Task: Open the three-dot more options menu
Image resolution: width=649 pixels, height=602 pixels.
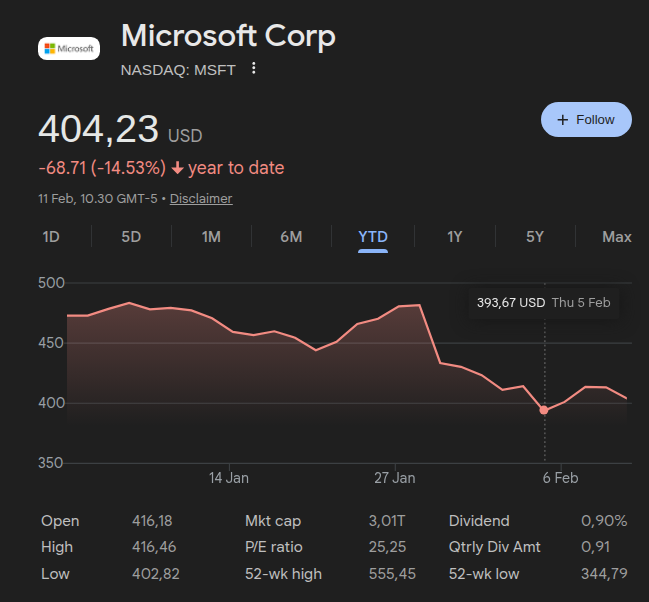Action: [254, 69]
